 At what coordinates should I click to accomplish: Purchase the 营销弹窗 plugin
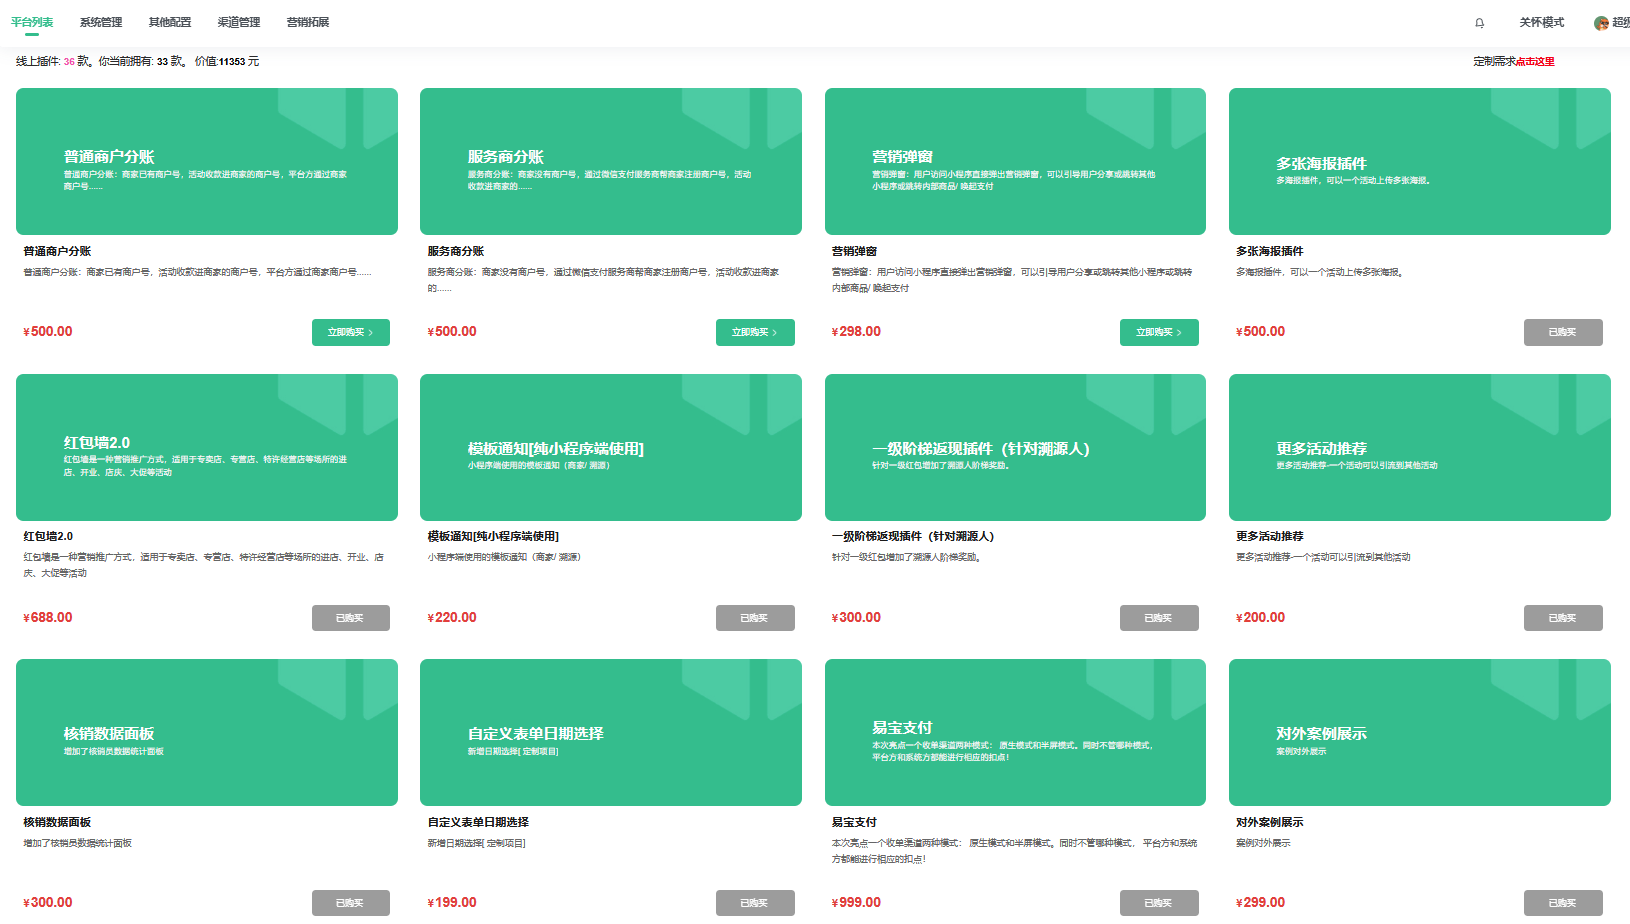coord(1158,332)
